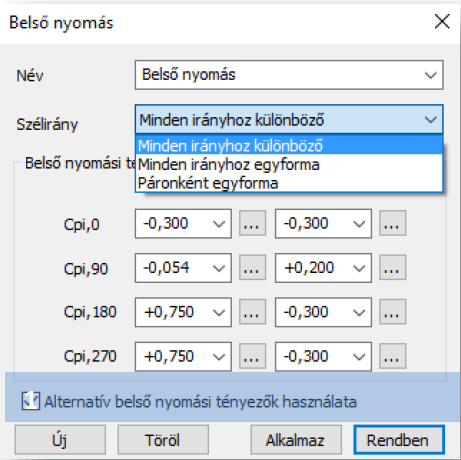Click the Töröl button

click(x=163, y=440)
